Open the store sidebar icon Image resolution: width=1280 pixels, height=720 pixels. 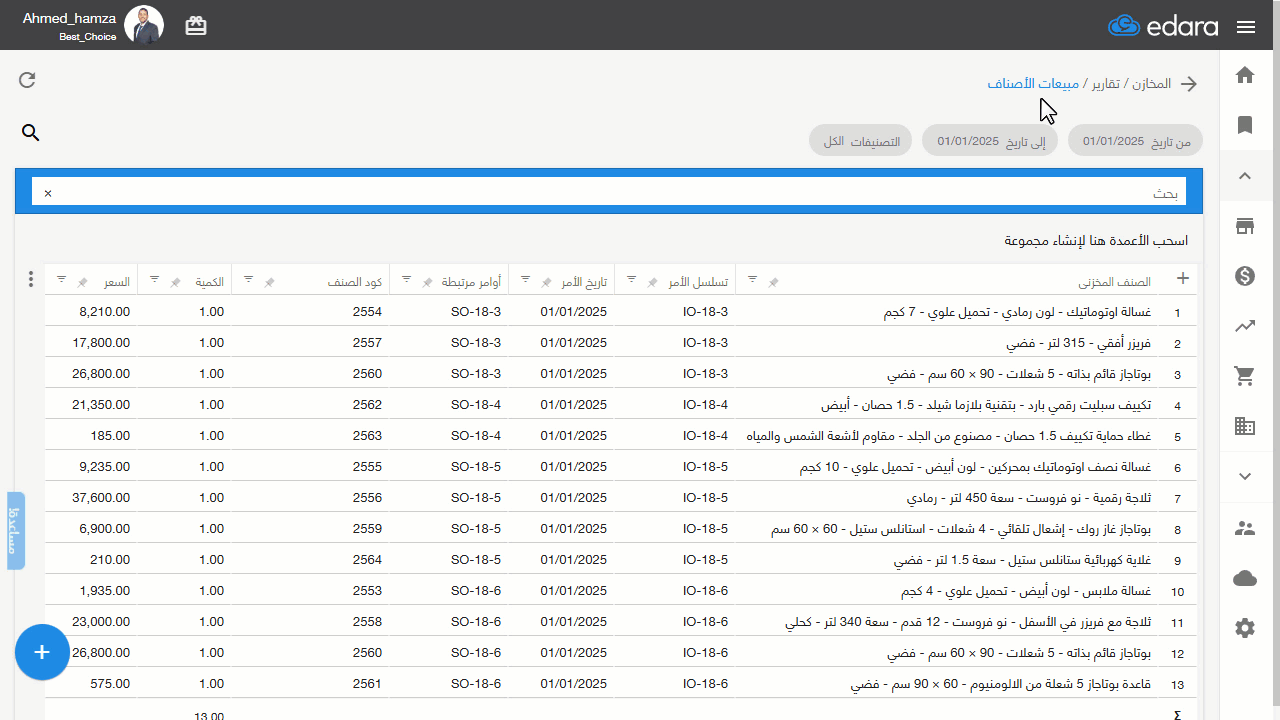pyautogui.click(x=1245, y=226)
